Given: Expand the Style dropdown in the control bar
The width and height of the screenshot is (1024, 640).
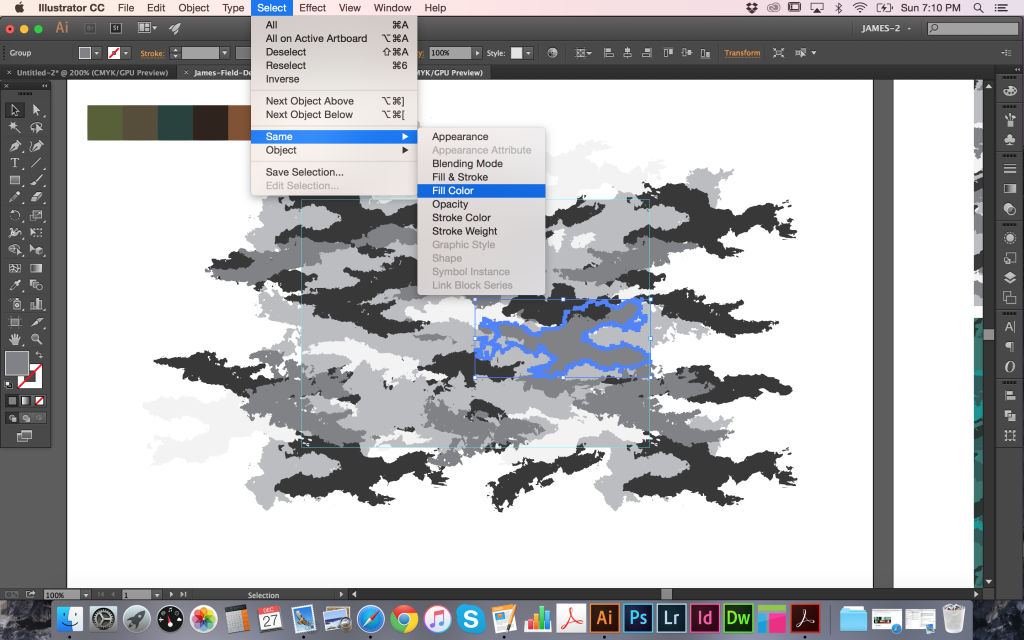Looking at the screenshot, I should click(528, 52).
